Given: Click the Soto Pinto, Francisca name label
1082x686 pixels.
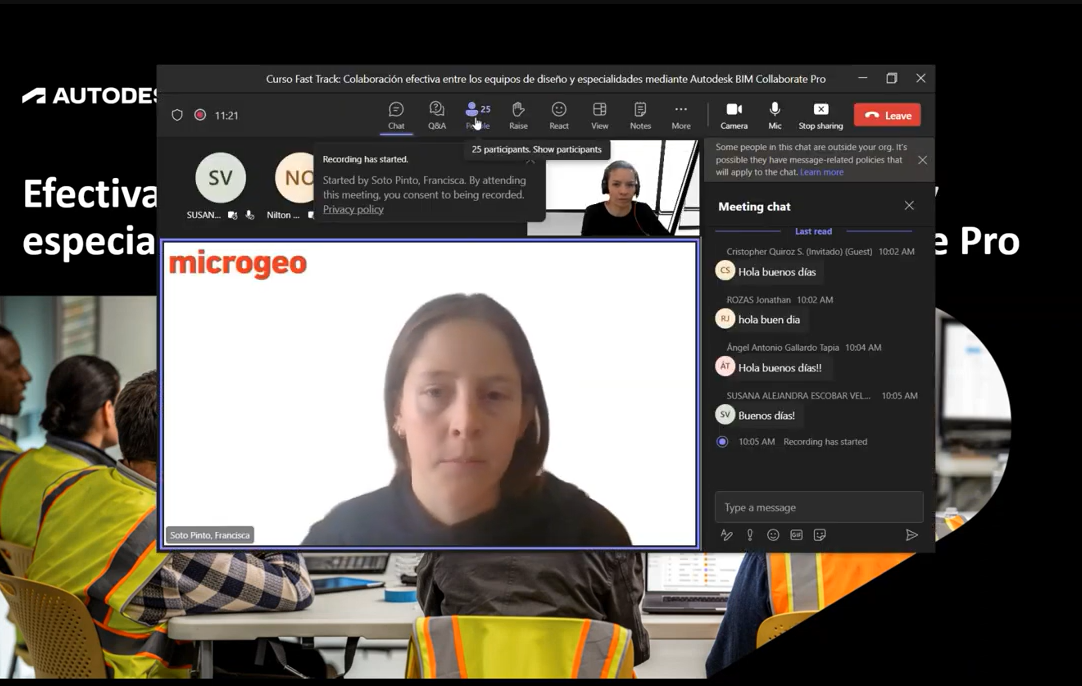Looking at the screenshot, I should [210, 535].
